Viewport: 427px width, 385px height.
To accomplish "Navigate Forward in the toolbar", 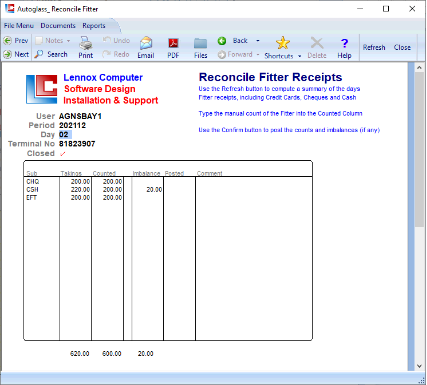I will [x=235, y=54].
